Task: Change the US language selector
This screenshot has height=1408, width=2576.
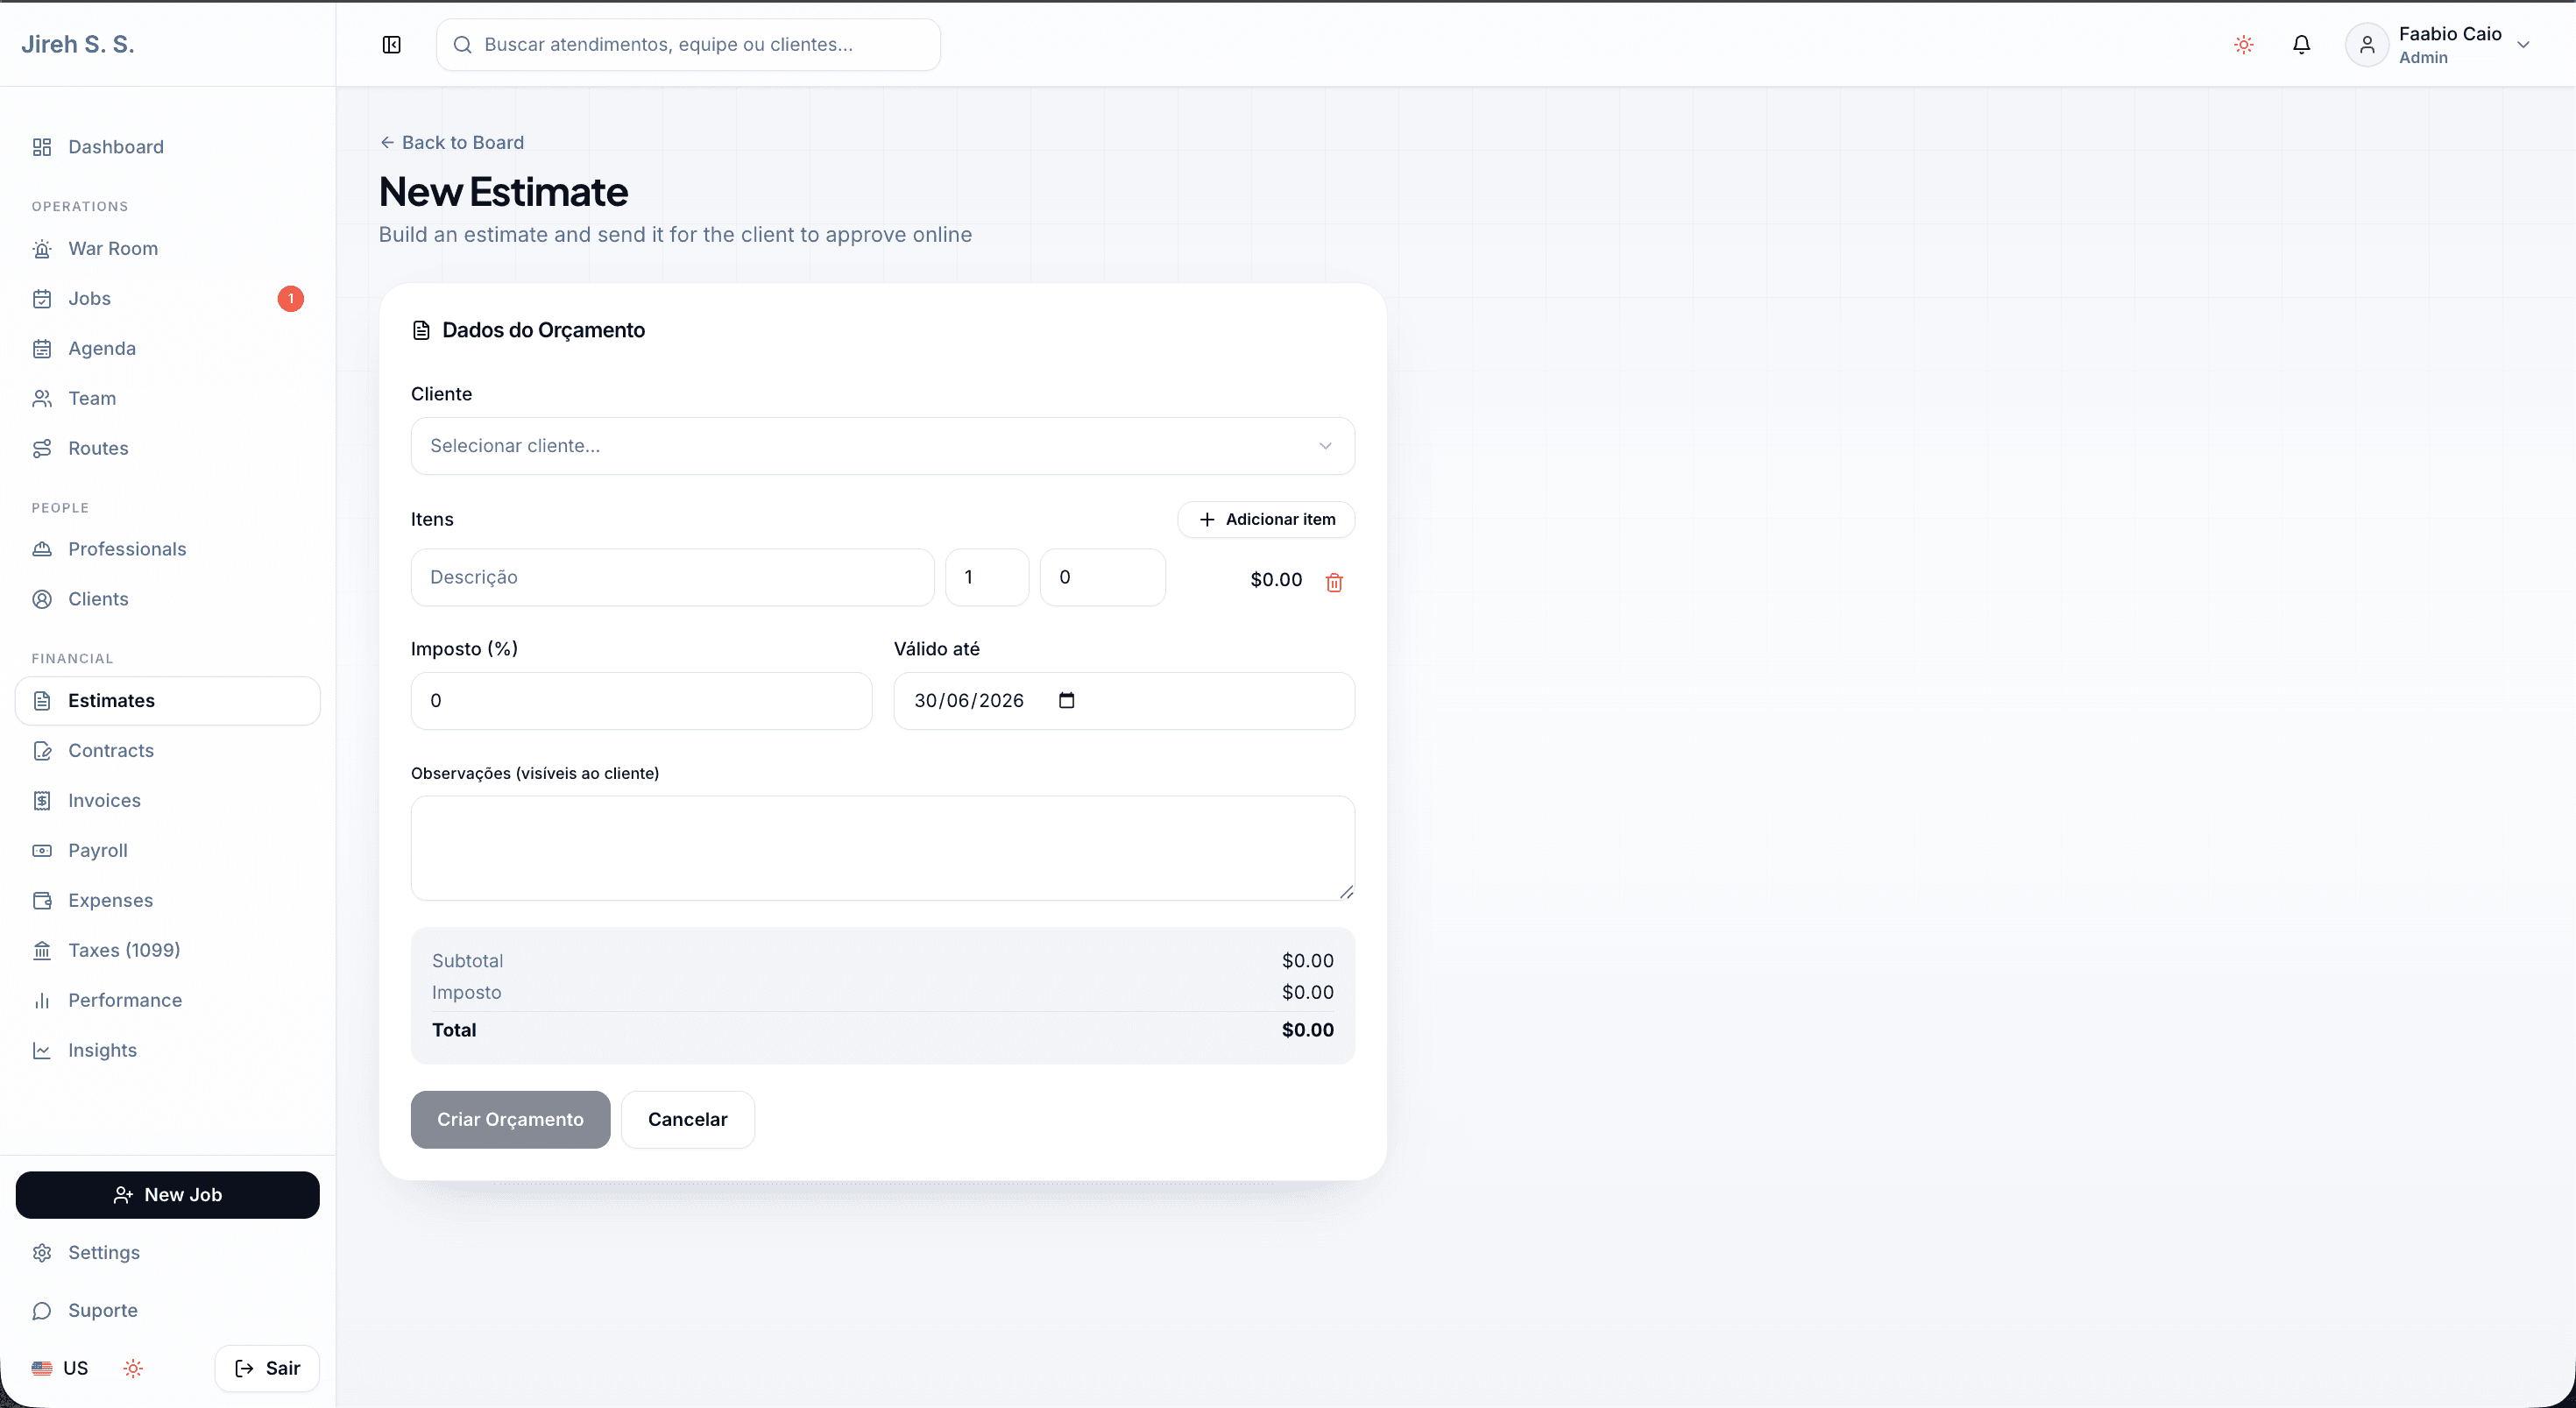Action: coord(60,1369)
